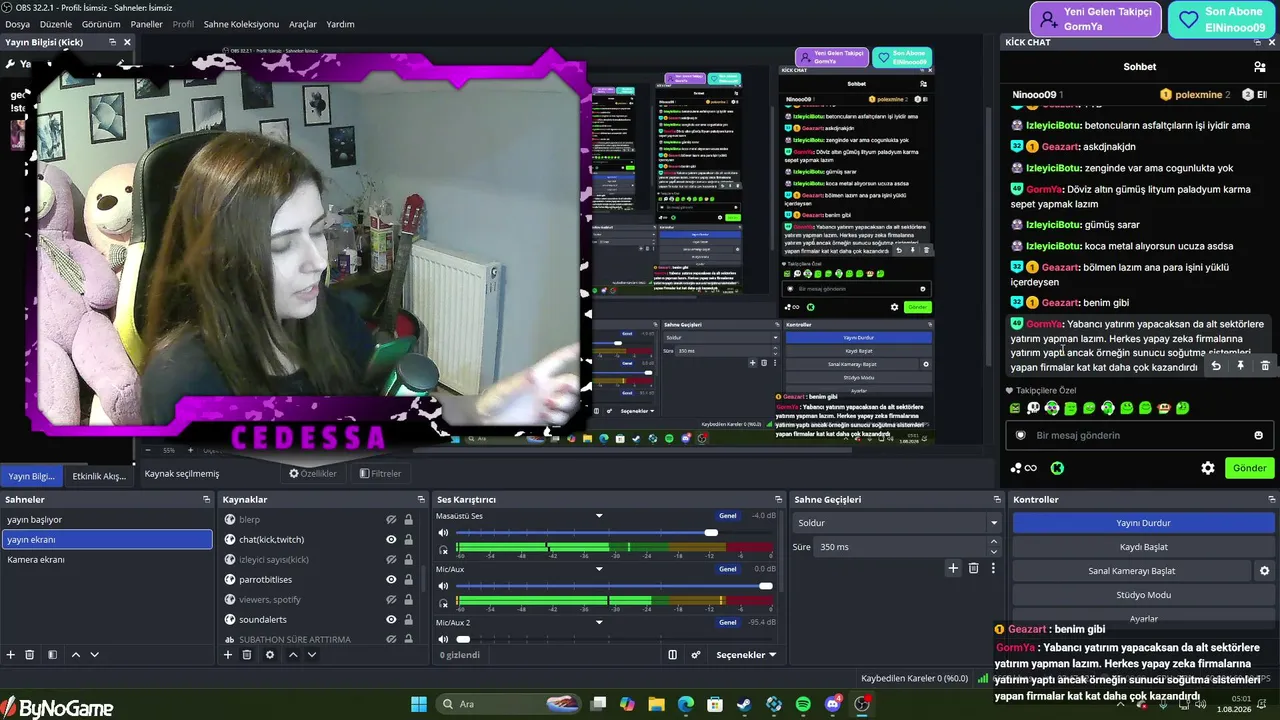The width and height of the screenshot is (1280, 720).
Task: Open the Soldur transition dropdown
Action: pos(896,523)
